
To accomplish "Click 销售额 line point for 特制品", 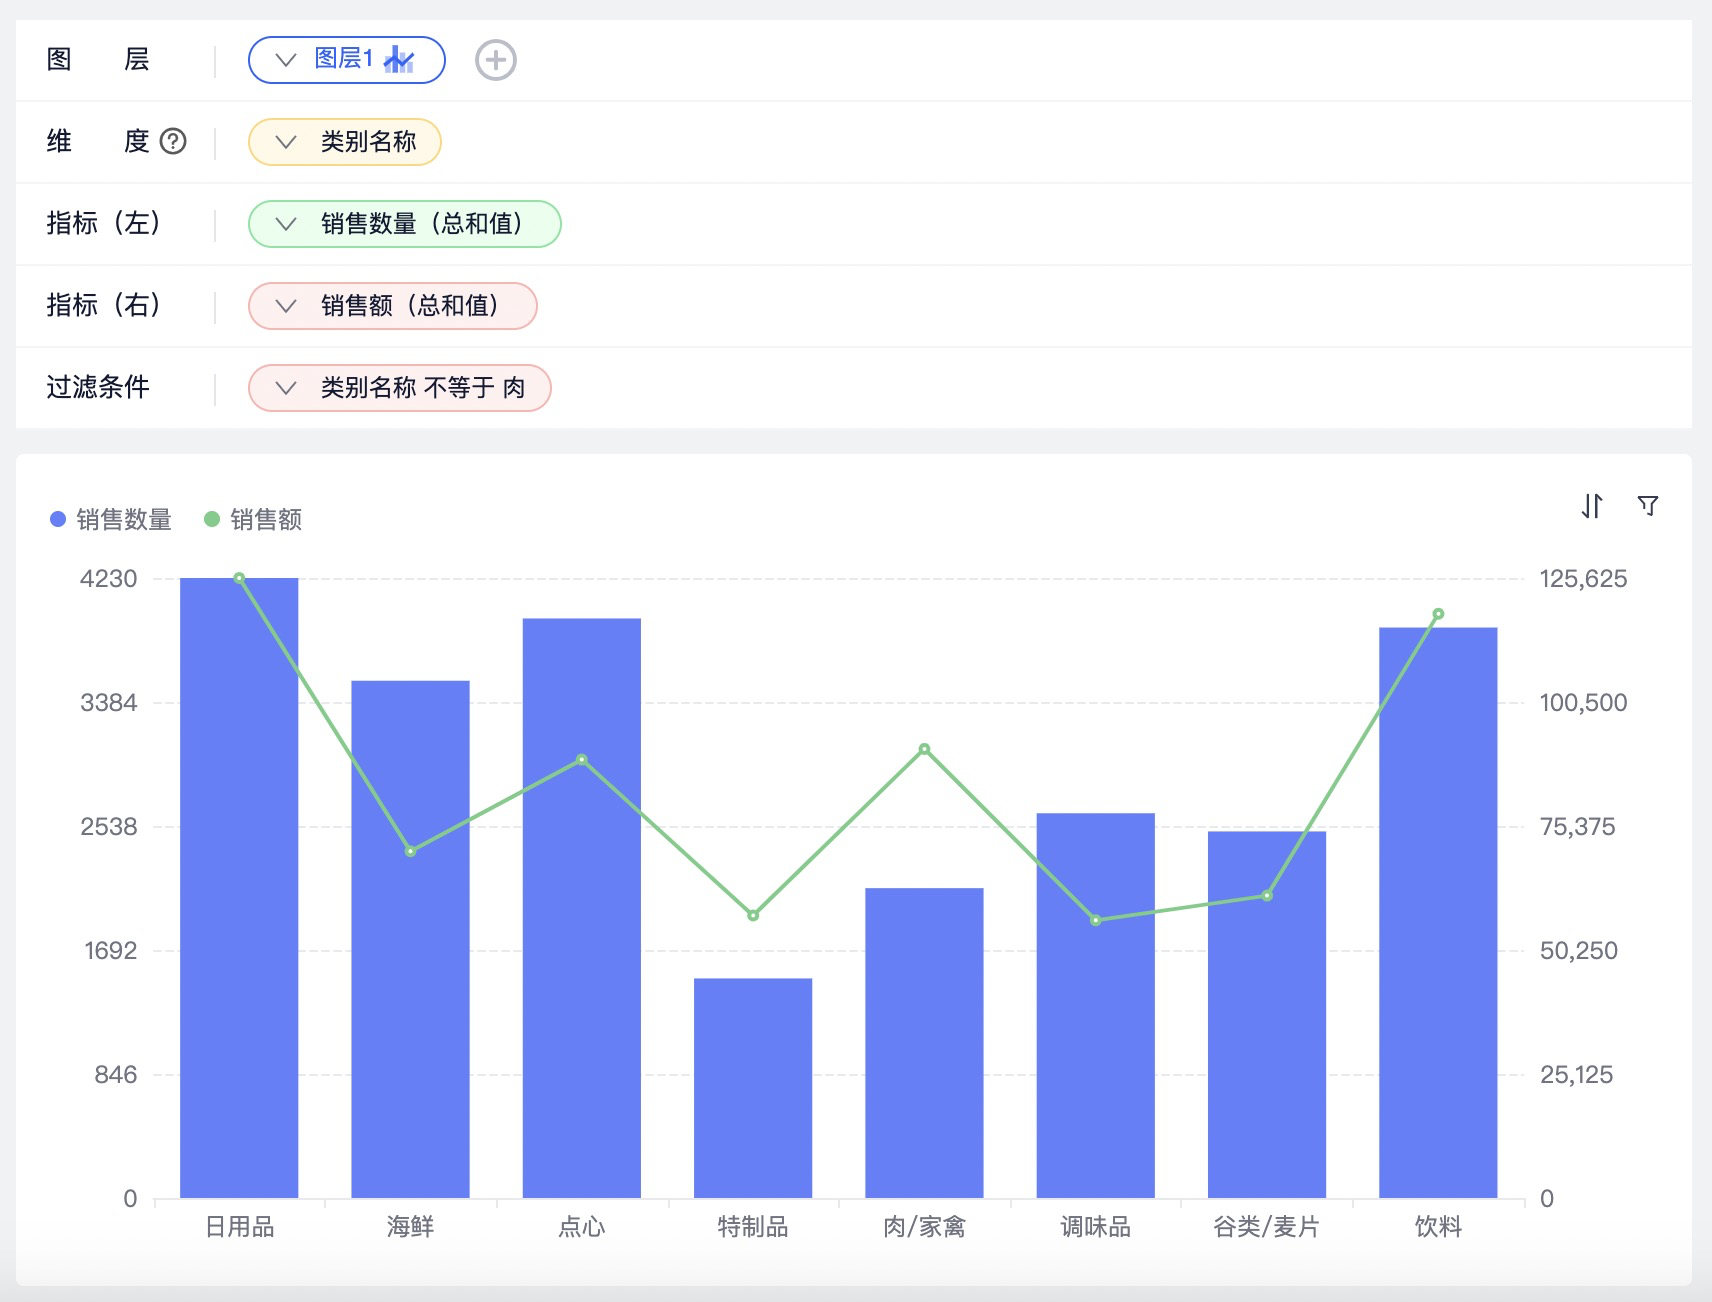I will point(753,915).
